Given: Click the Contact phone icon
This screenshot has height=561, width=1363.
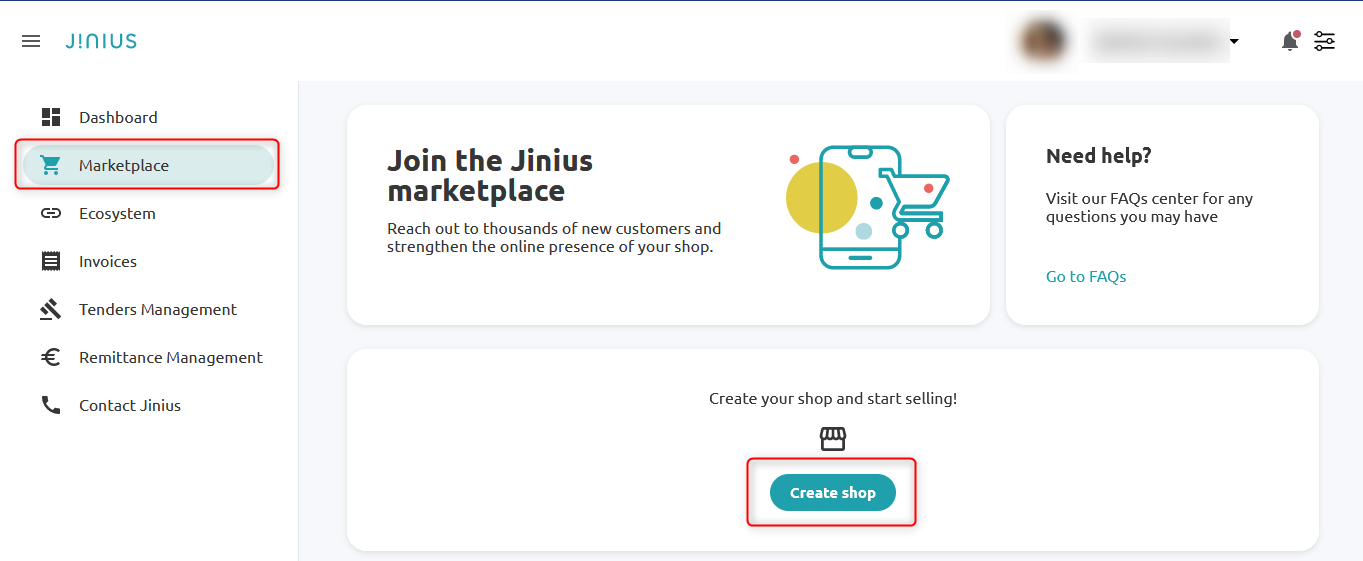Looking at the screenshot, I should (x=51, y=405).
